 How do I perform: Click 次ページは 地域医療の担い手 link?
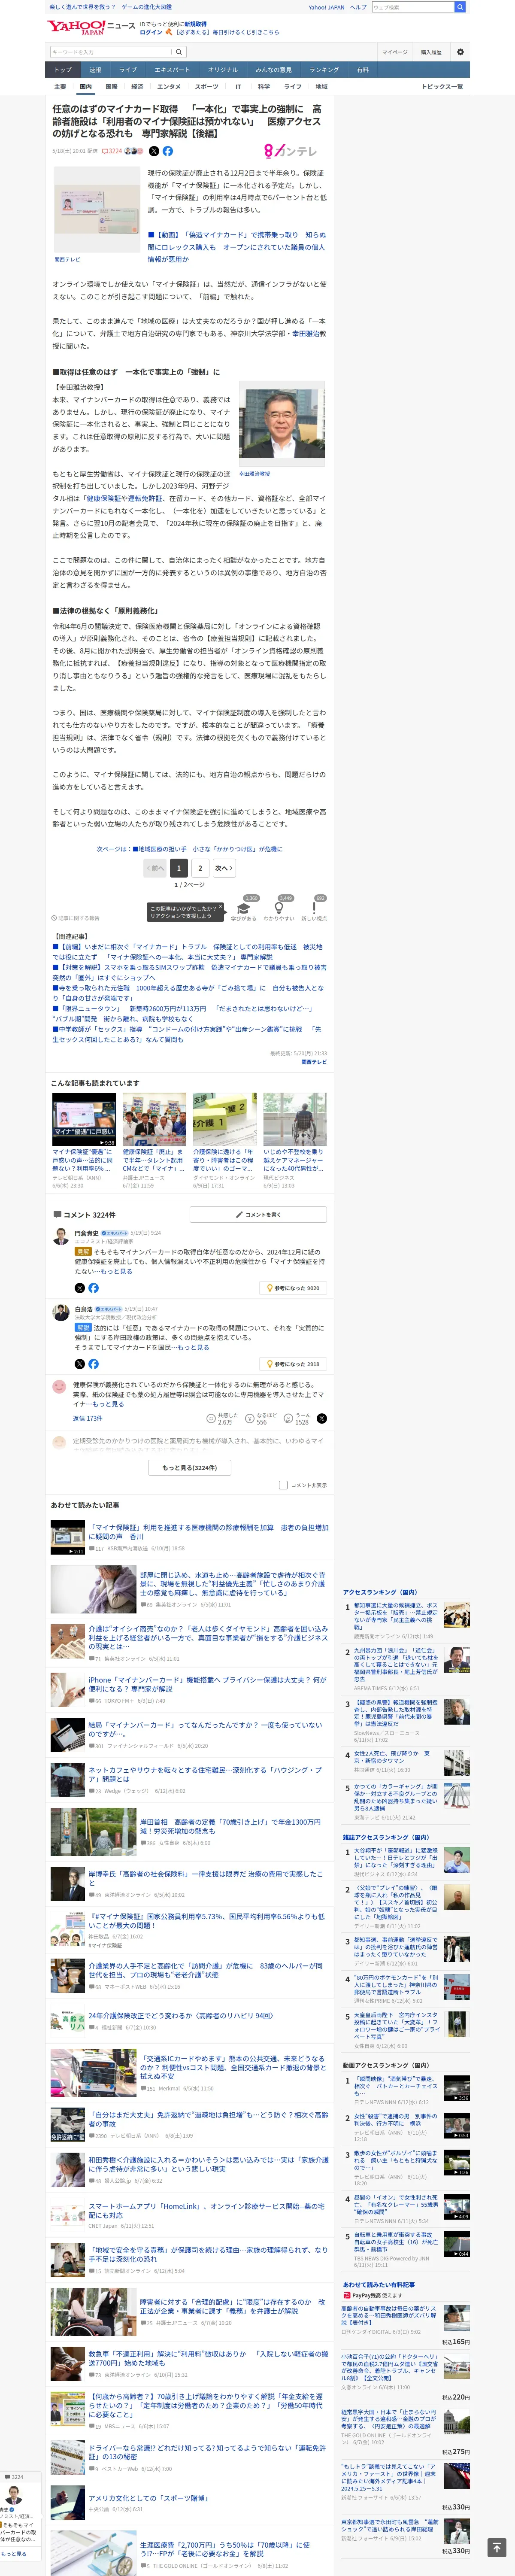point(189,849)
